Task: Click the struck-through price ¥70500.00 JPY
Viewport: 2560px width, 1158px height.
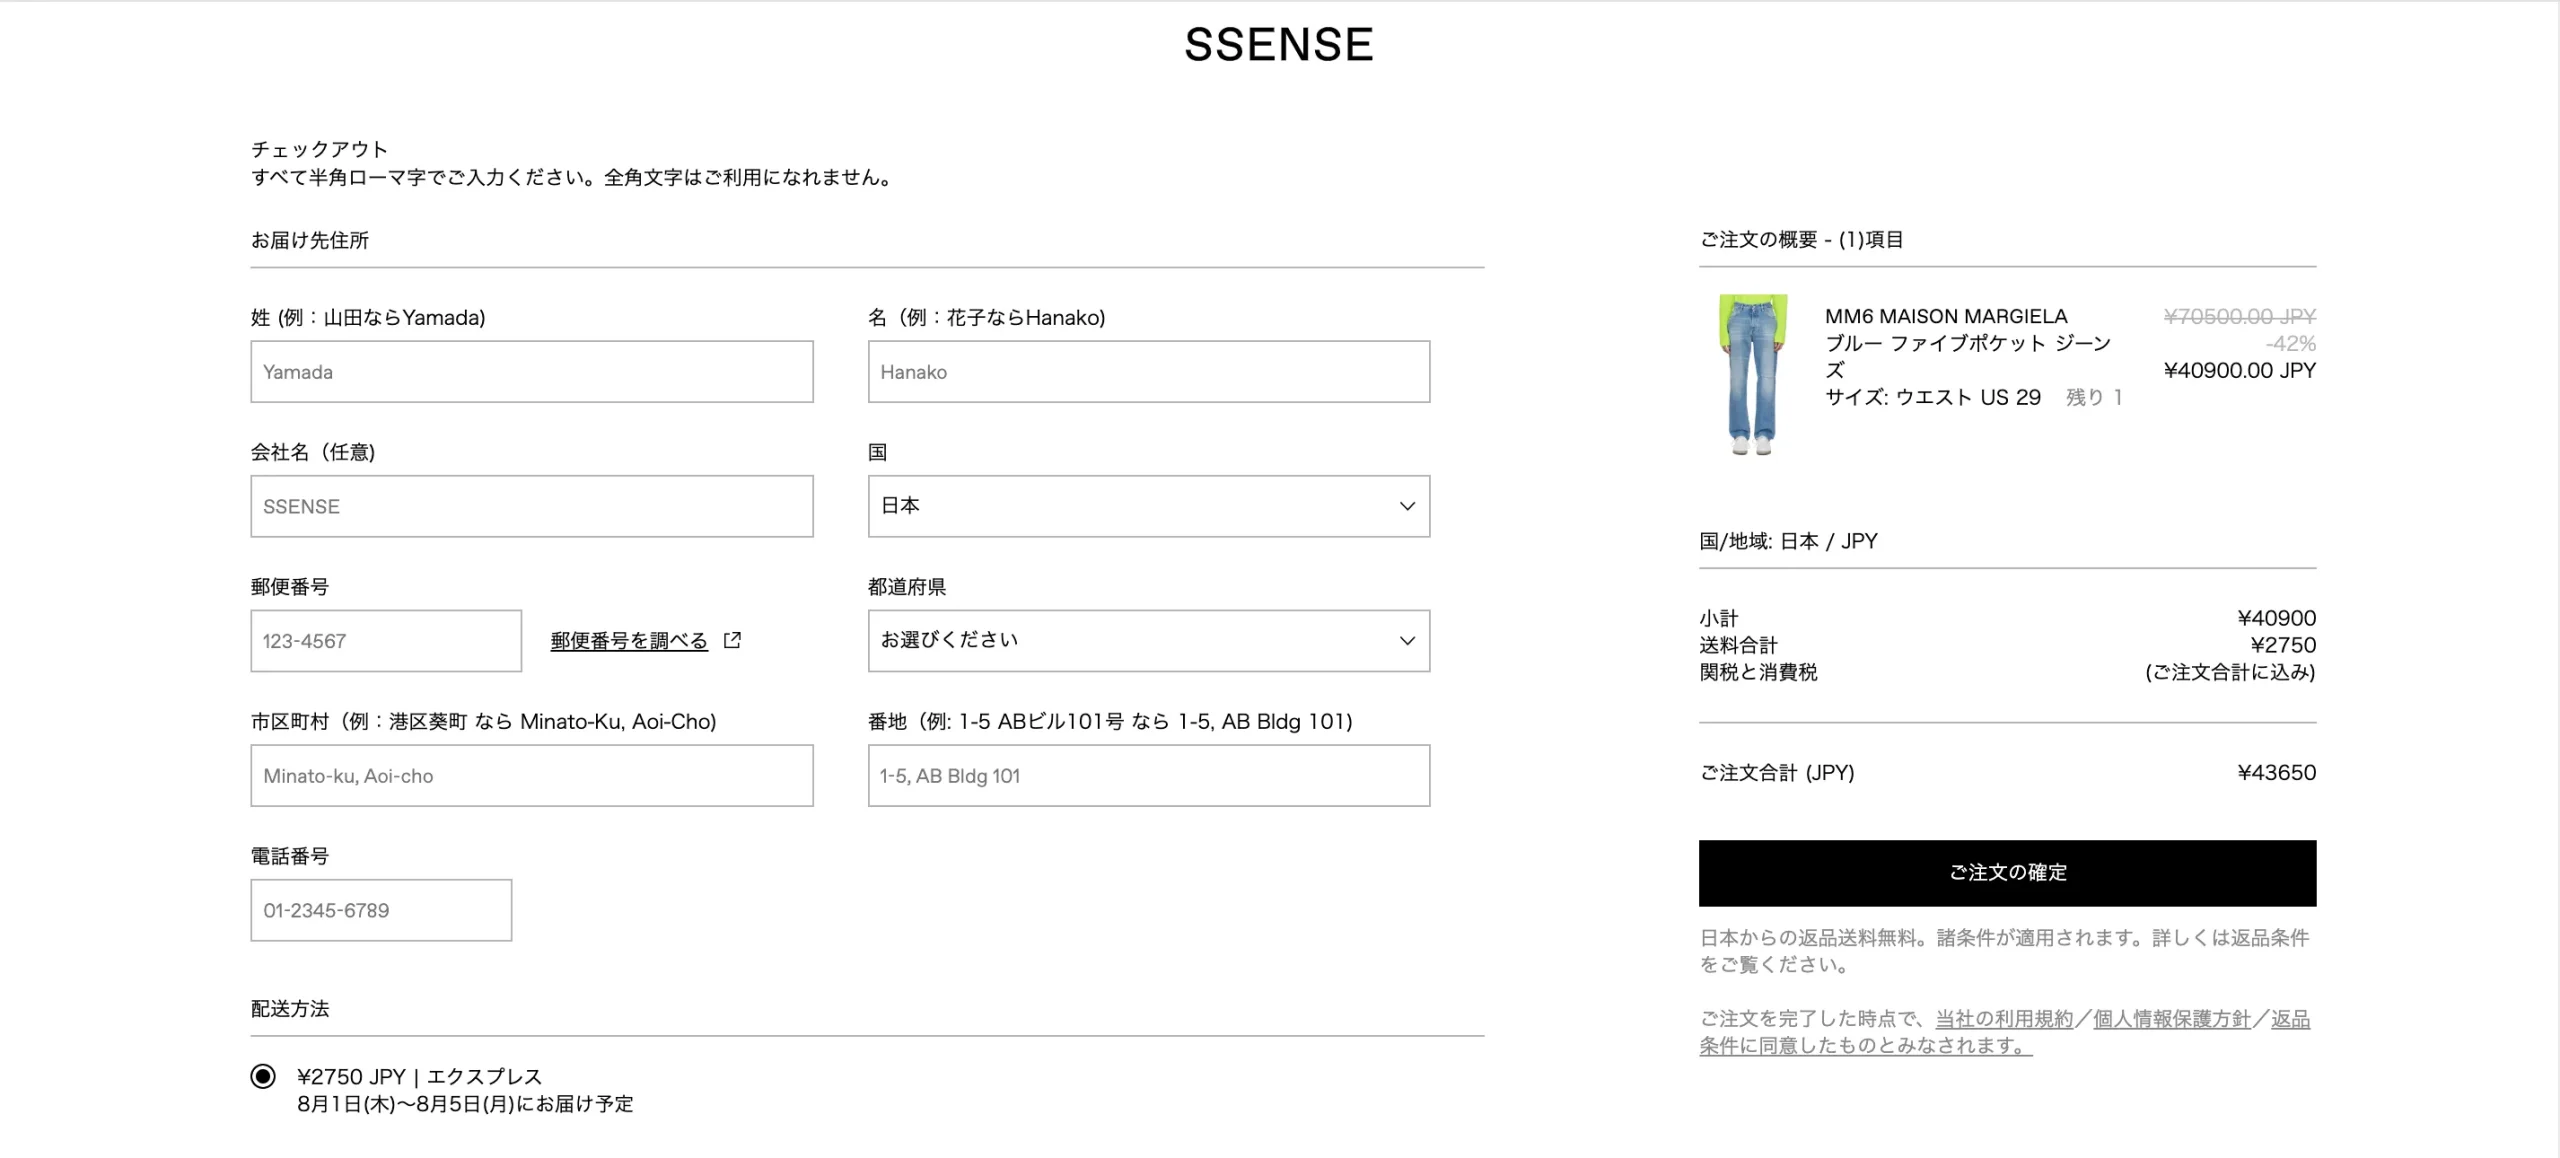Action: click(2240, 316)
